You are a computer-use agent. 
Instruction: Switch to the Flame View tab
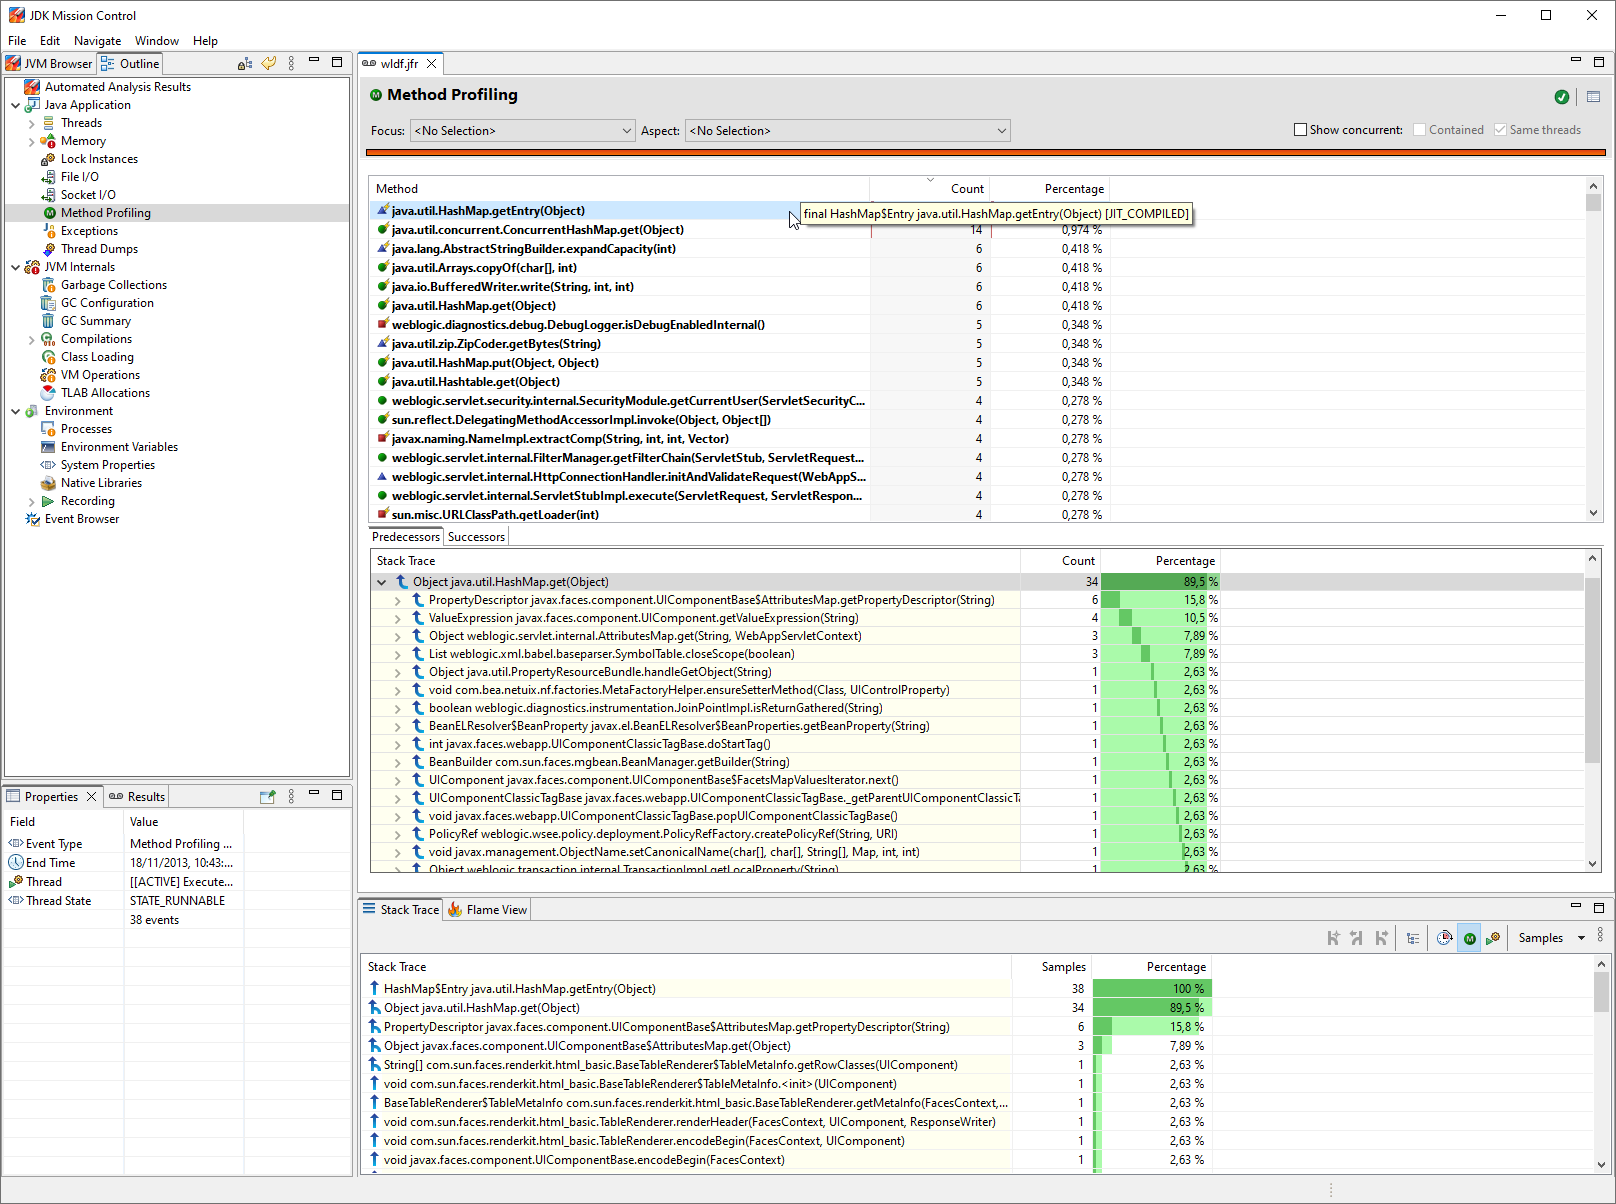click(x=488, y=909)
